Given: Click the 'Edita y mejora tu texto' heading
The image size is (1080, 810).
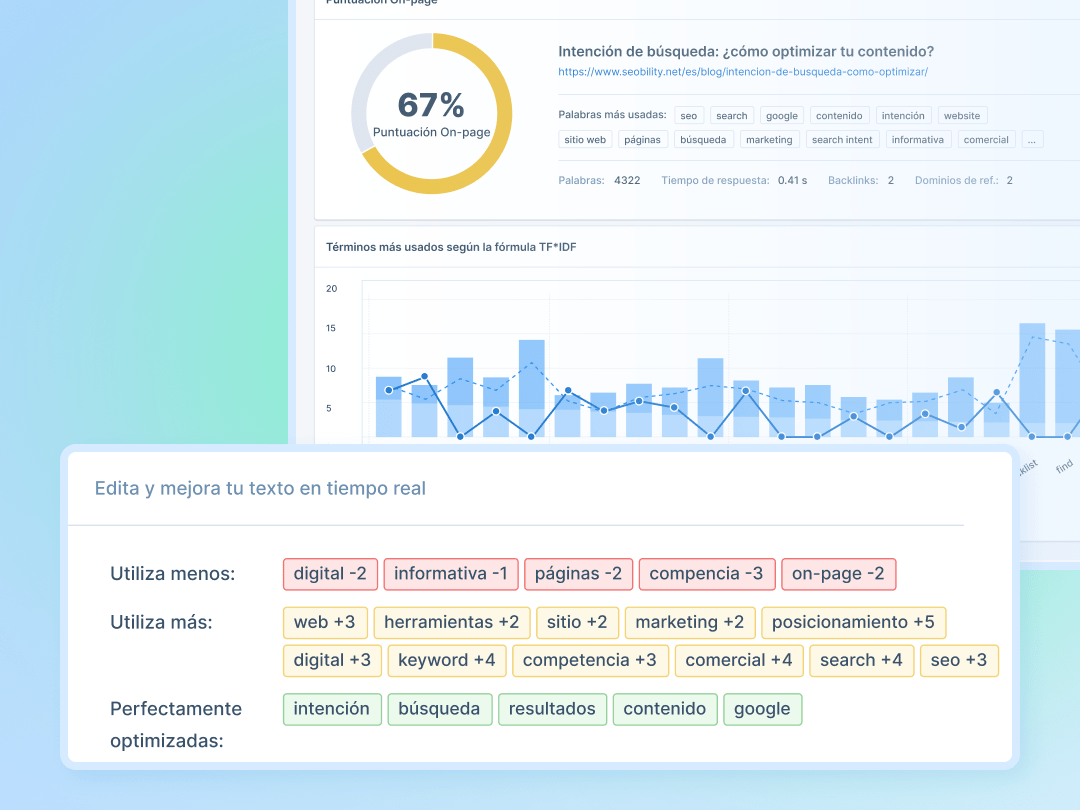Looking at the screenshot, I should [x=260, y=489].
